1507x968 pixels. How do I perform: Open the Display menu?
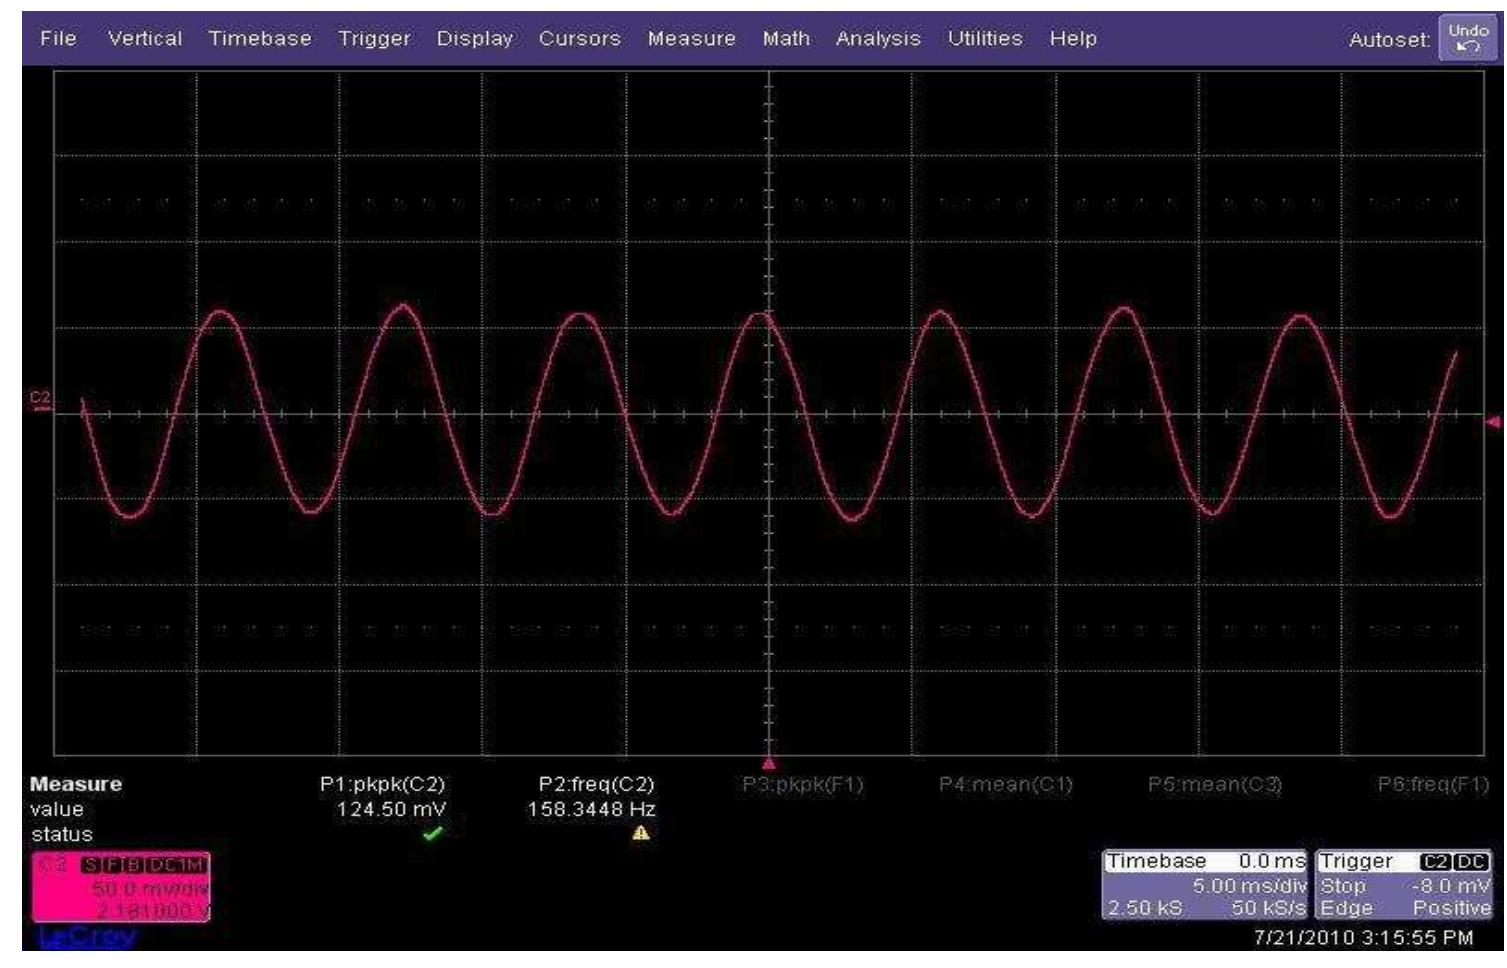(x=475, y=39)
